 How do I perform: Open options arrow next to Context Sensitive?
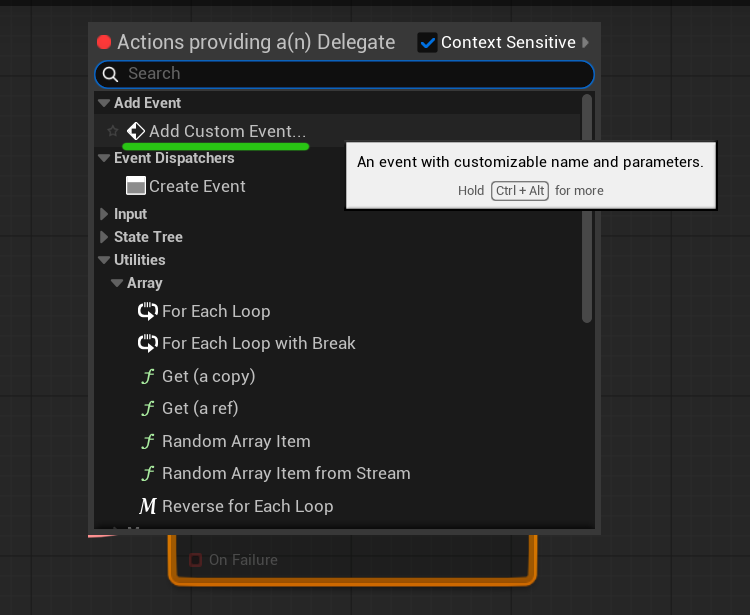coord(585,43)
